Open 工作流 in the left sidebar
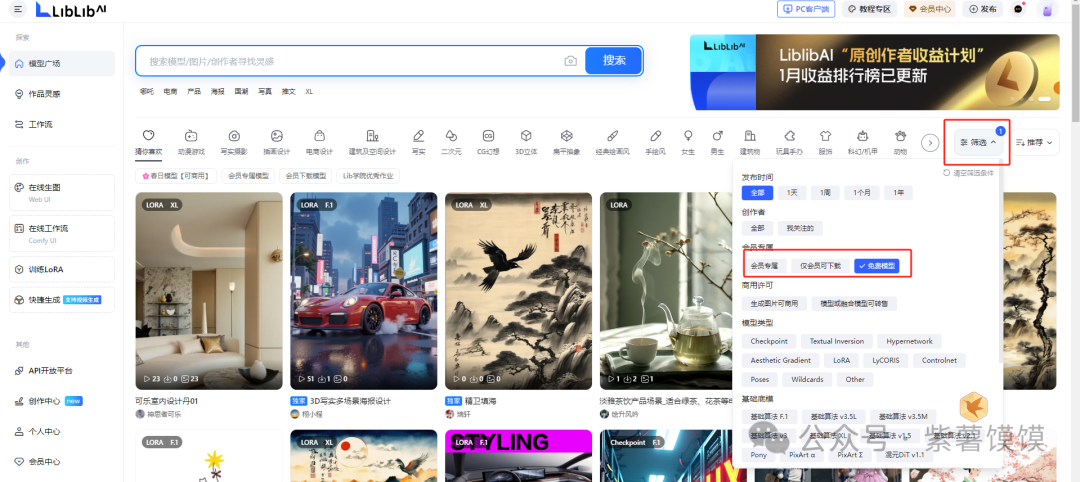1080x482 pixels. [62, 124]
